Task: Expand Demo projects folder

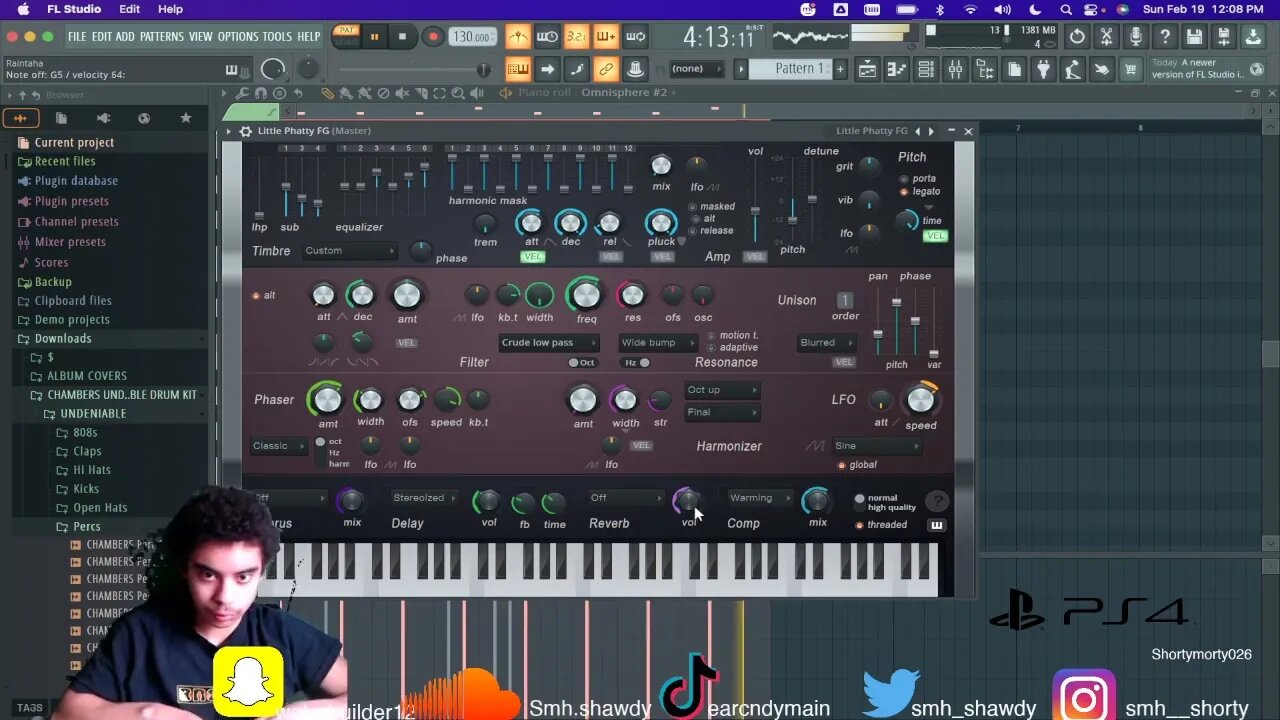Action: coord(72,320)
